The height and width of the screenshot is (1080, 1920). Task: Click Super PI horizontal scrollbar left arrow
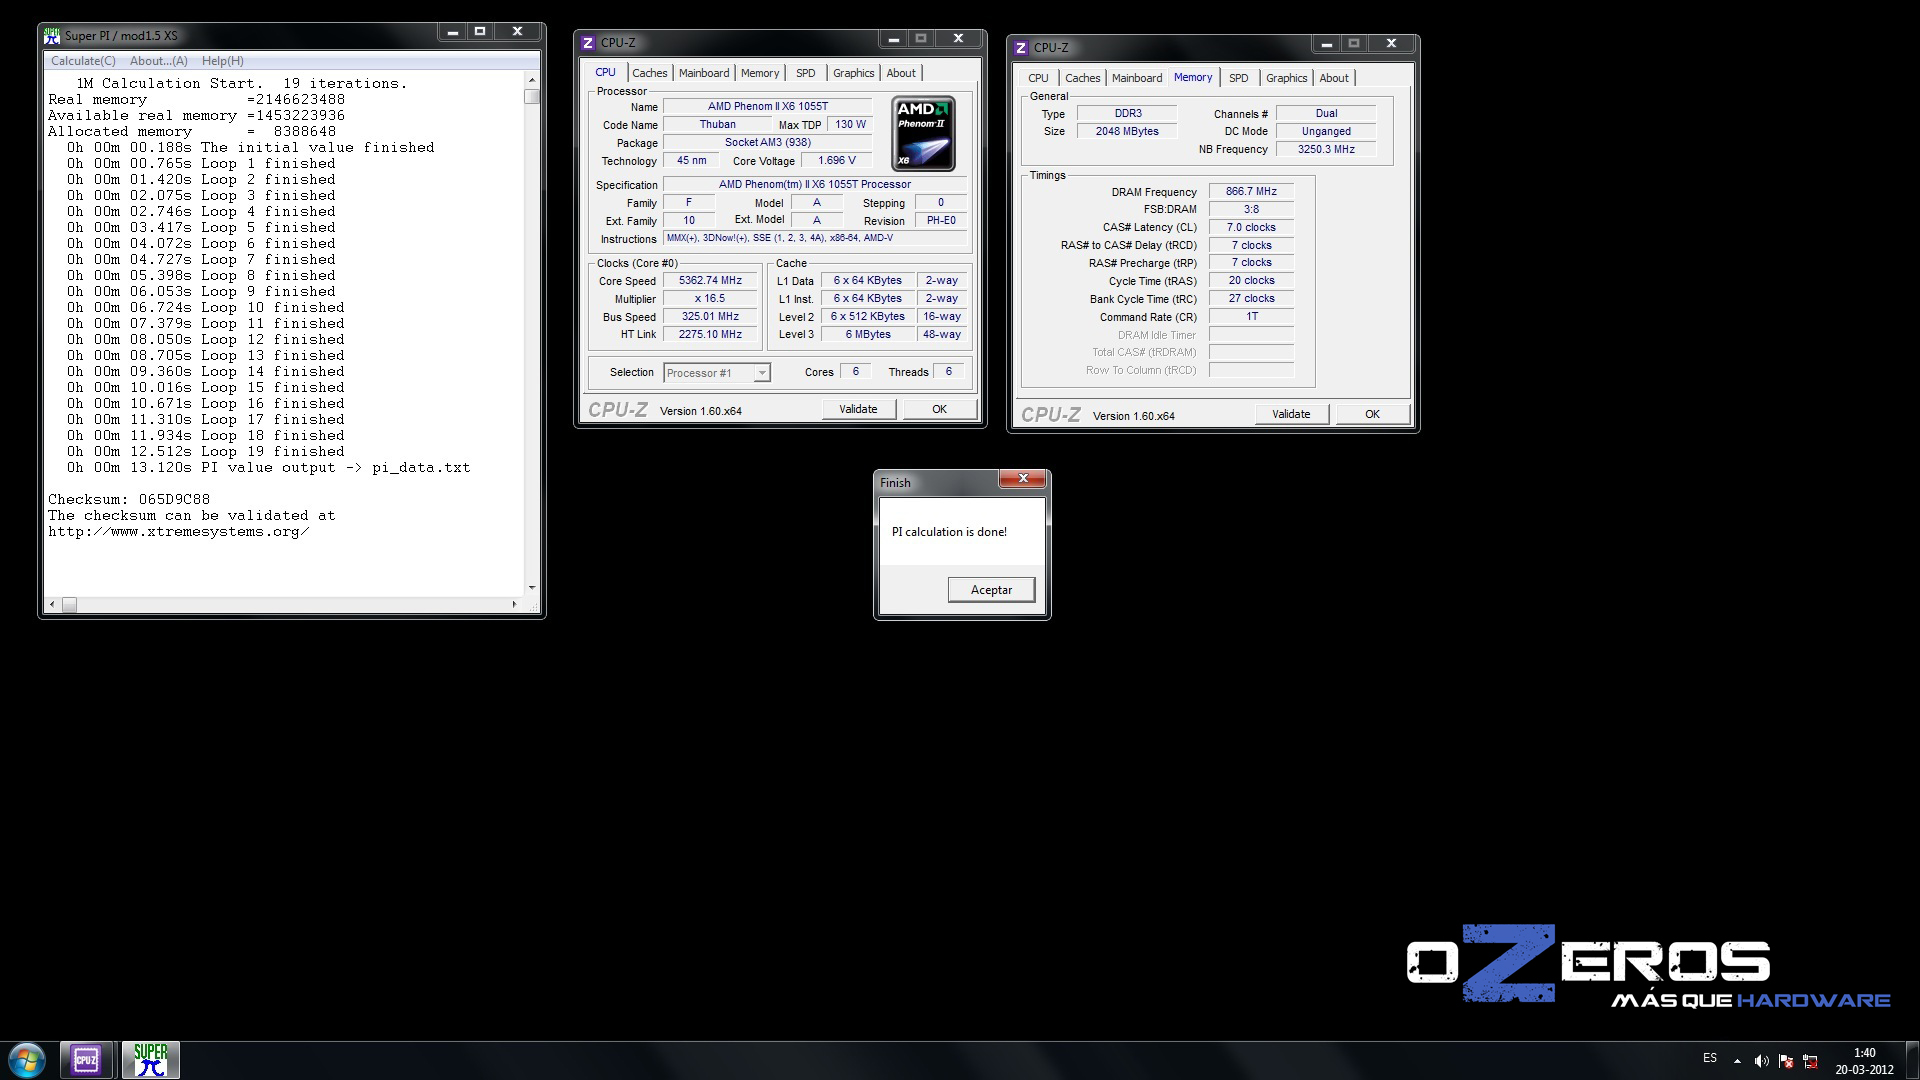tap(52, 604)
